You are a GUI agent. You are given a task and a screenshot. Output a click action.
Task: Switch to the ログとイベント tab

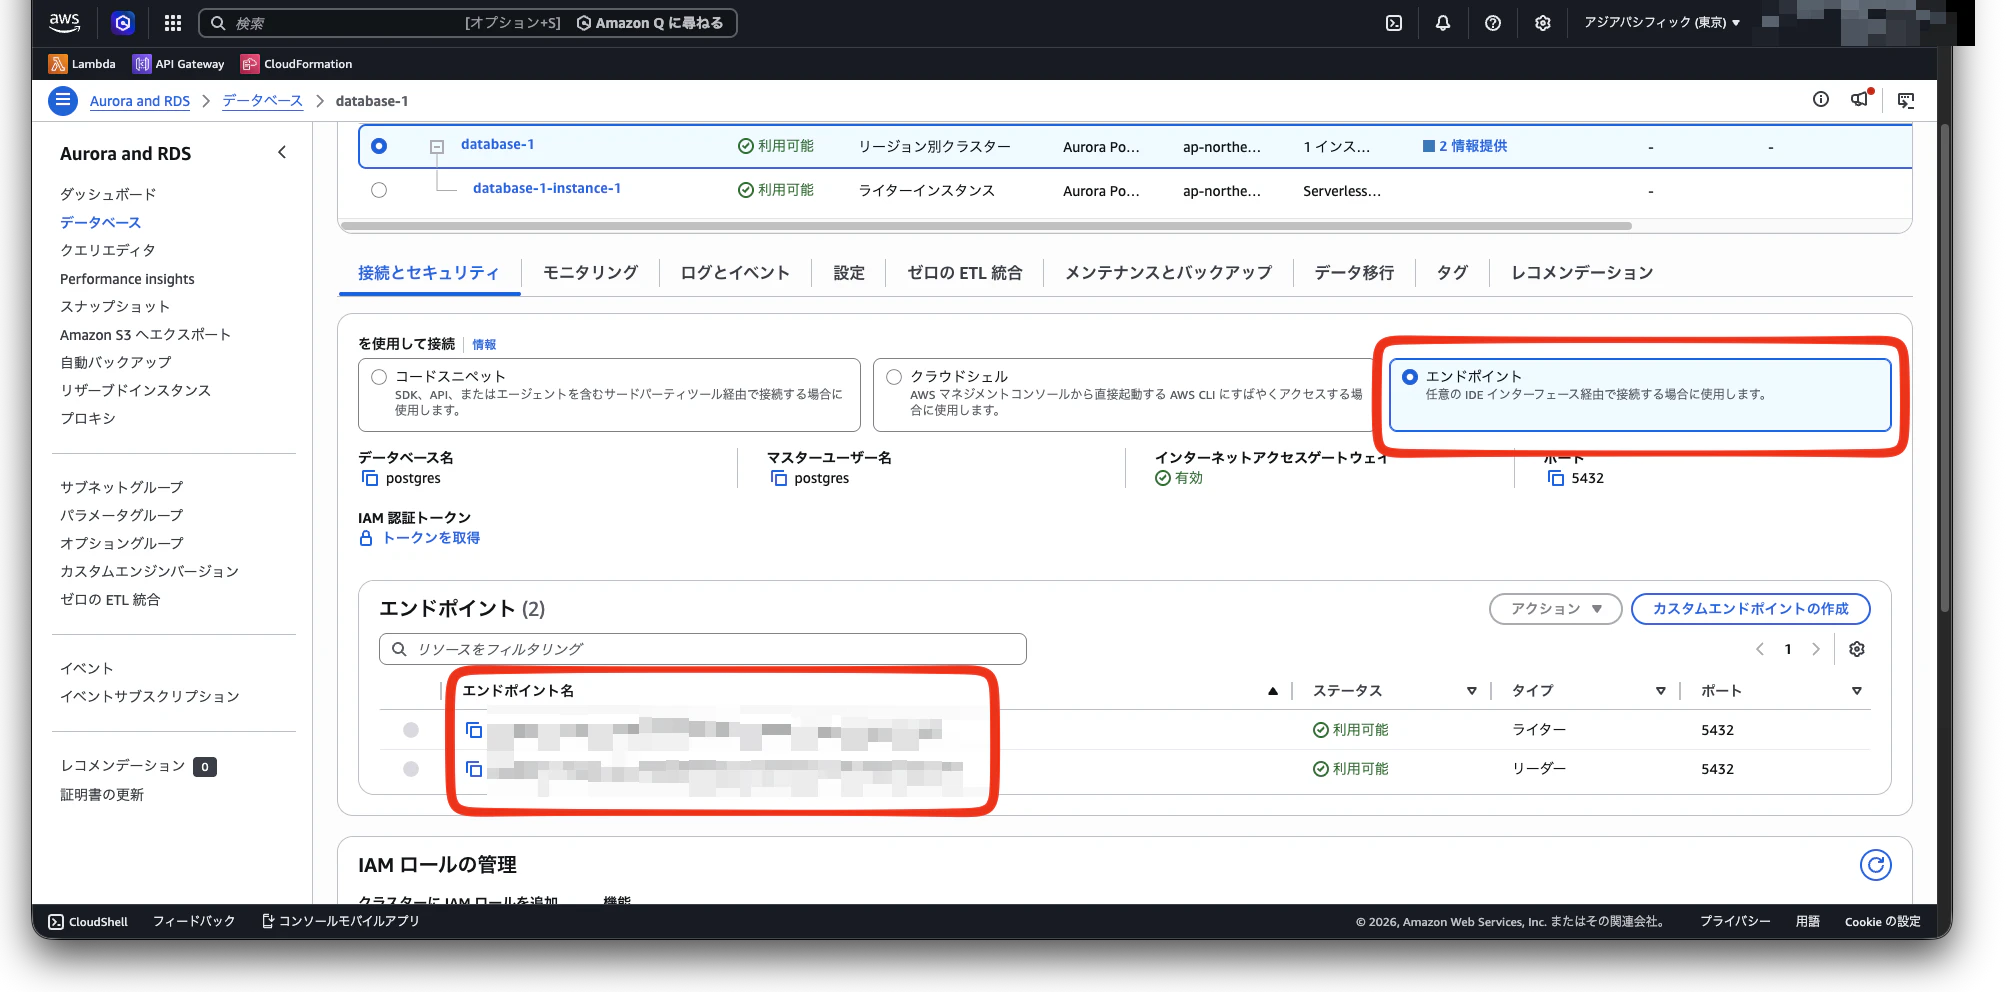tap(735, 273)
